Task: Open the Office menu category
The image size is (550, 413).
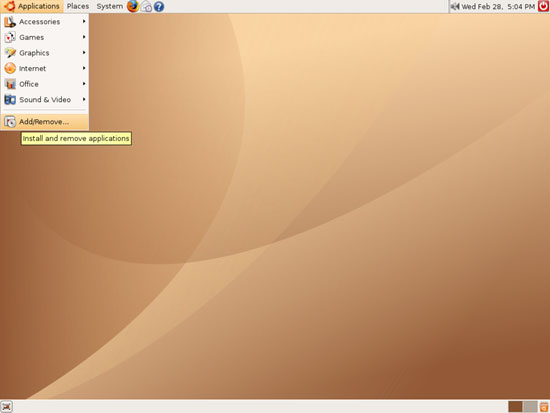Action: [45, 84]
